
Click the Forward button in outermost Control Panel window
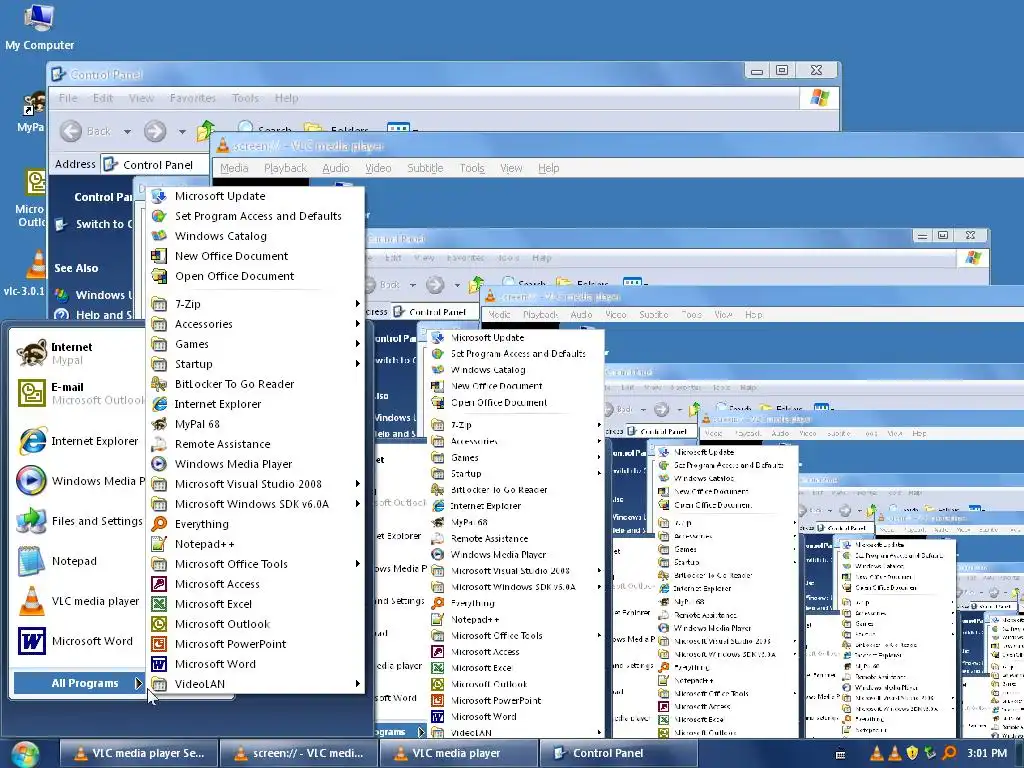[x=155, y=131]
